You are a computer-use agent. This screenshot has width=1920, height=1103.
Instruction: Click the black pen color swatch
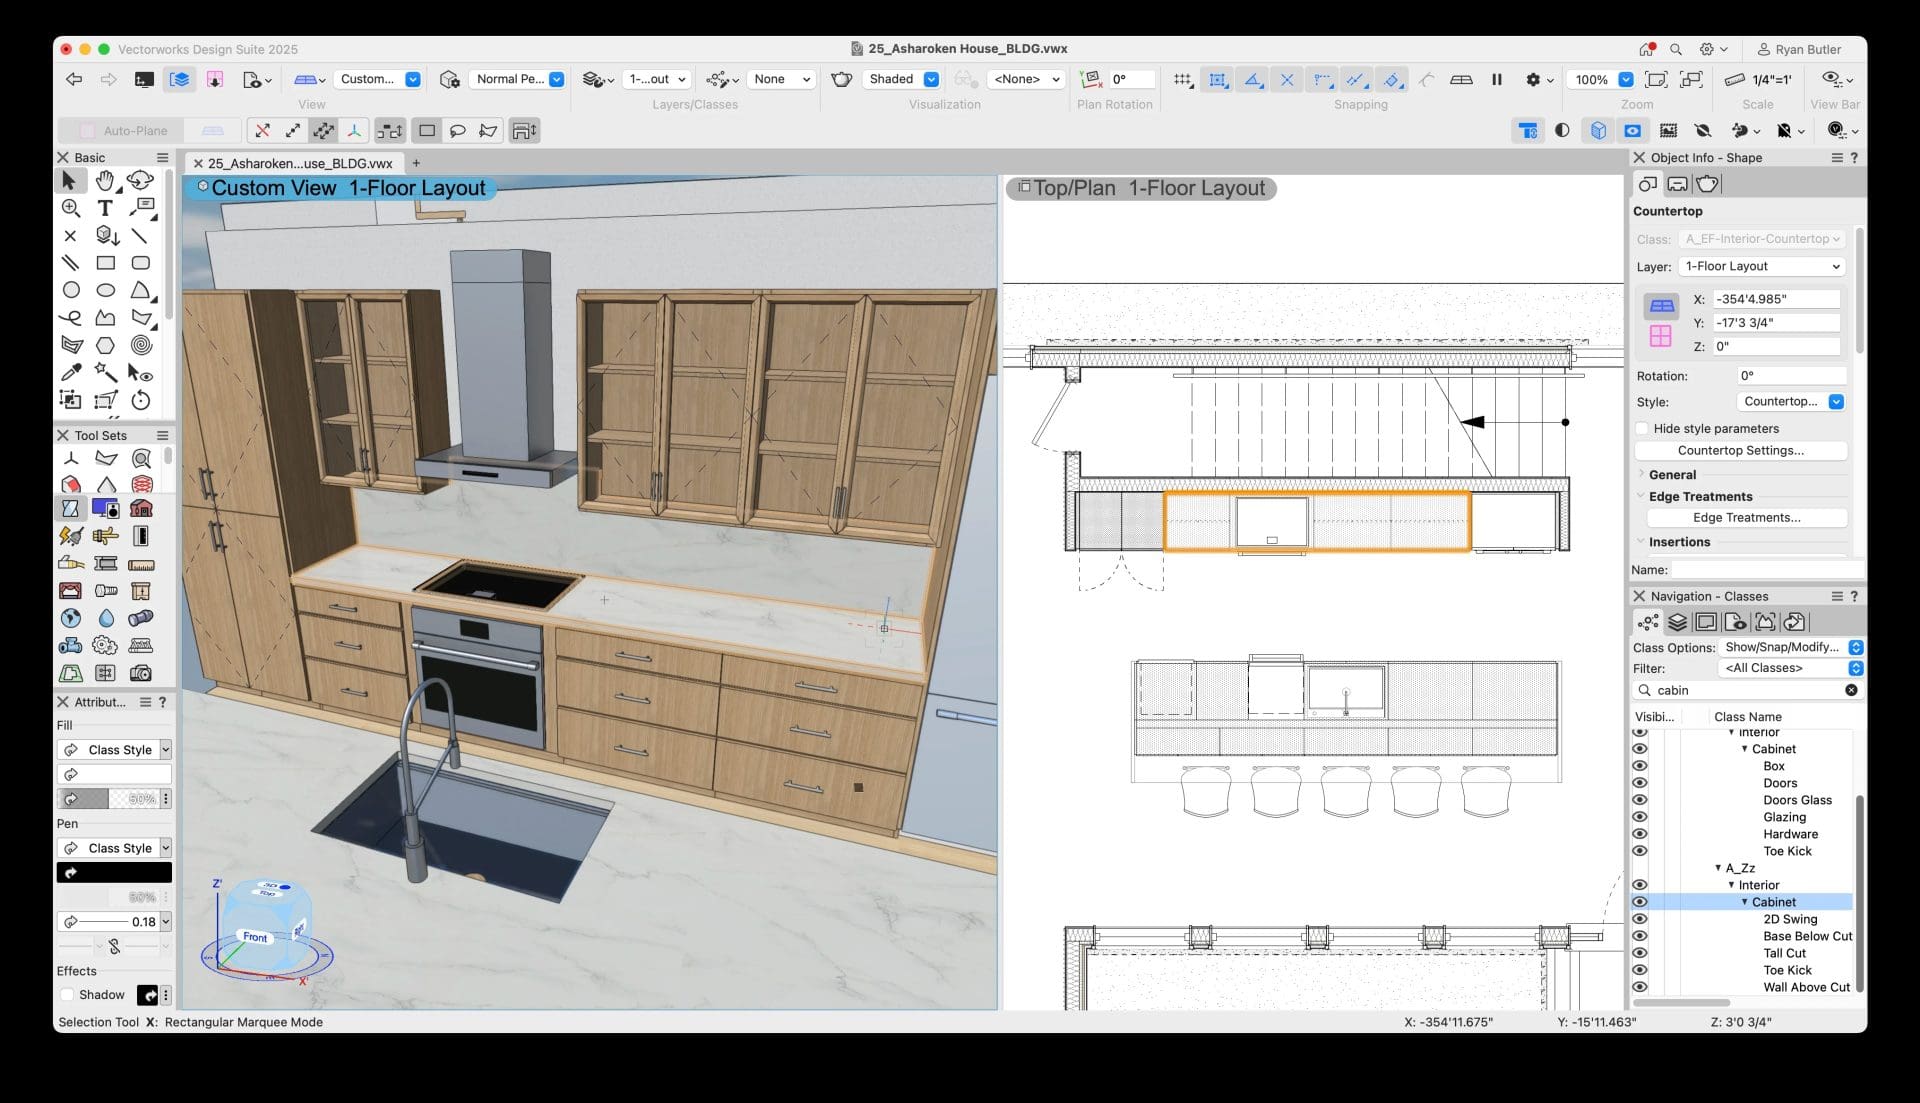pyautogui.click(x=114, y=873)
